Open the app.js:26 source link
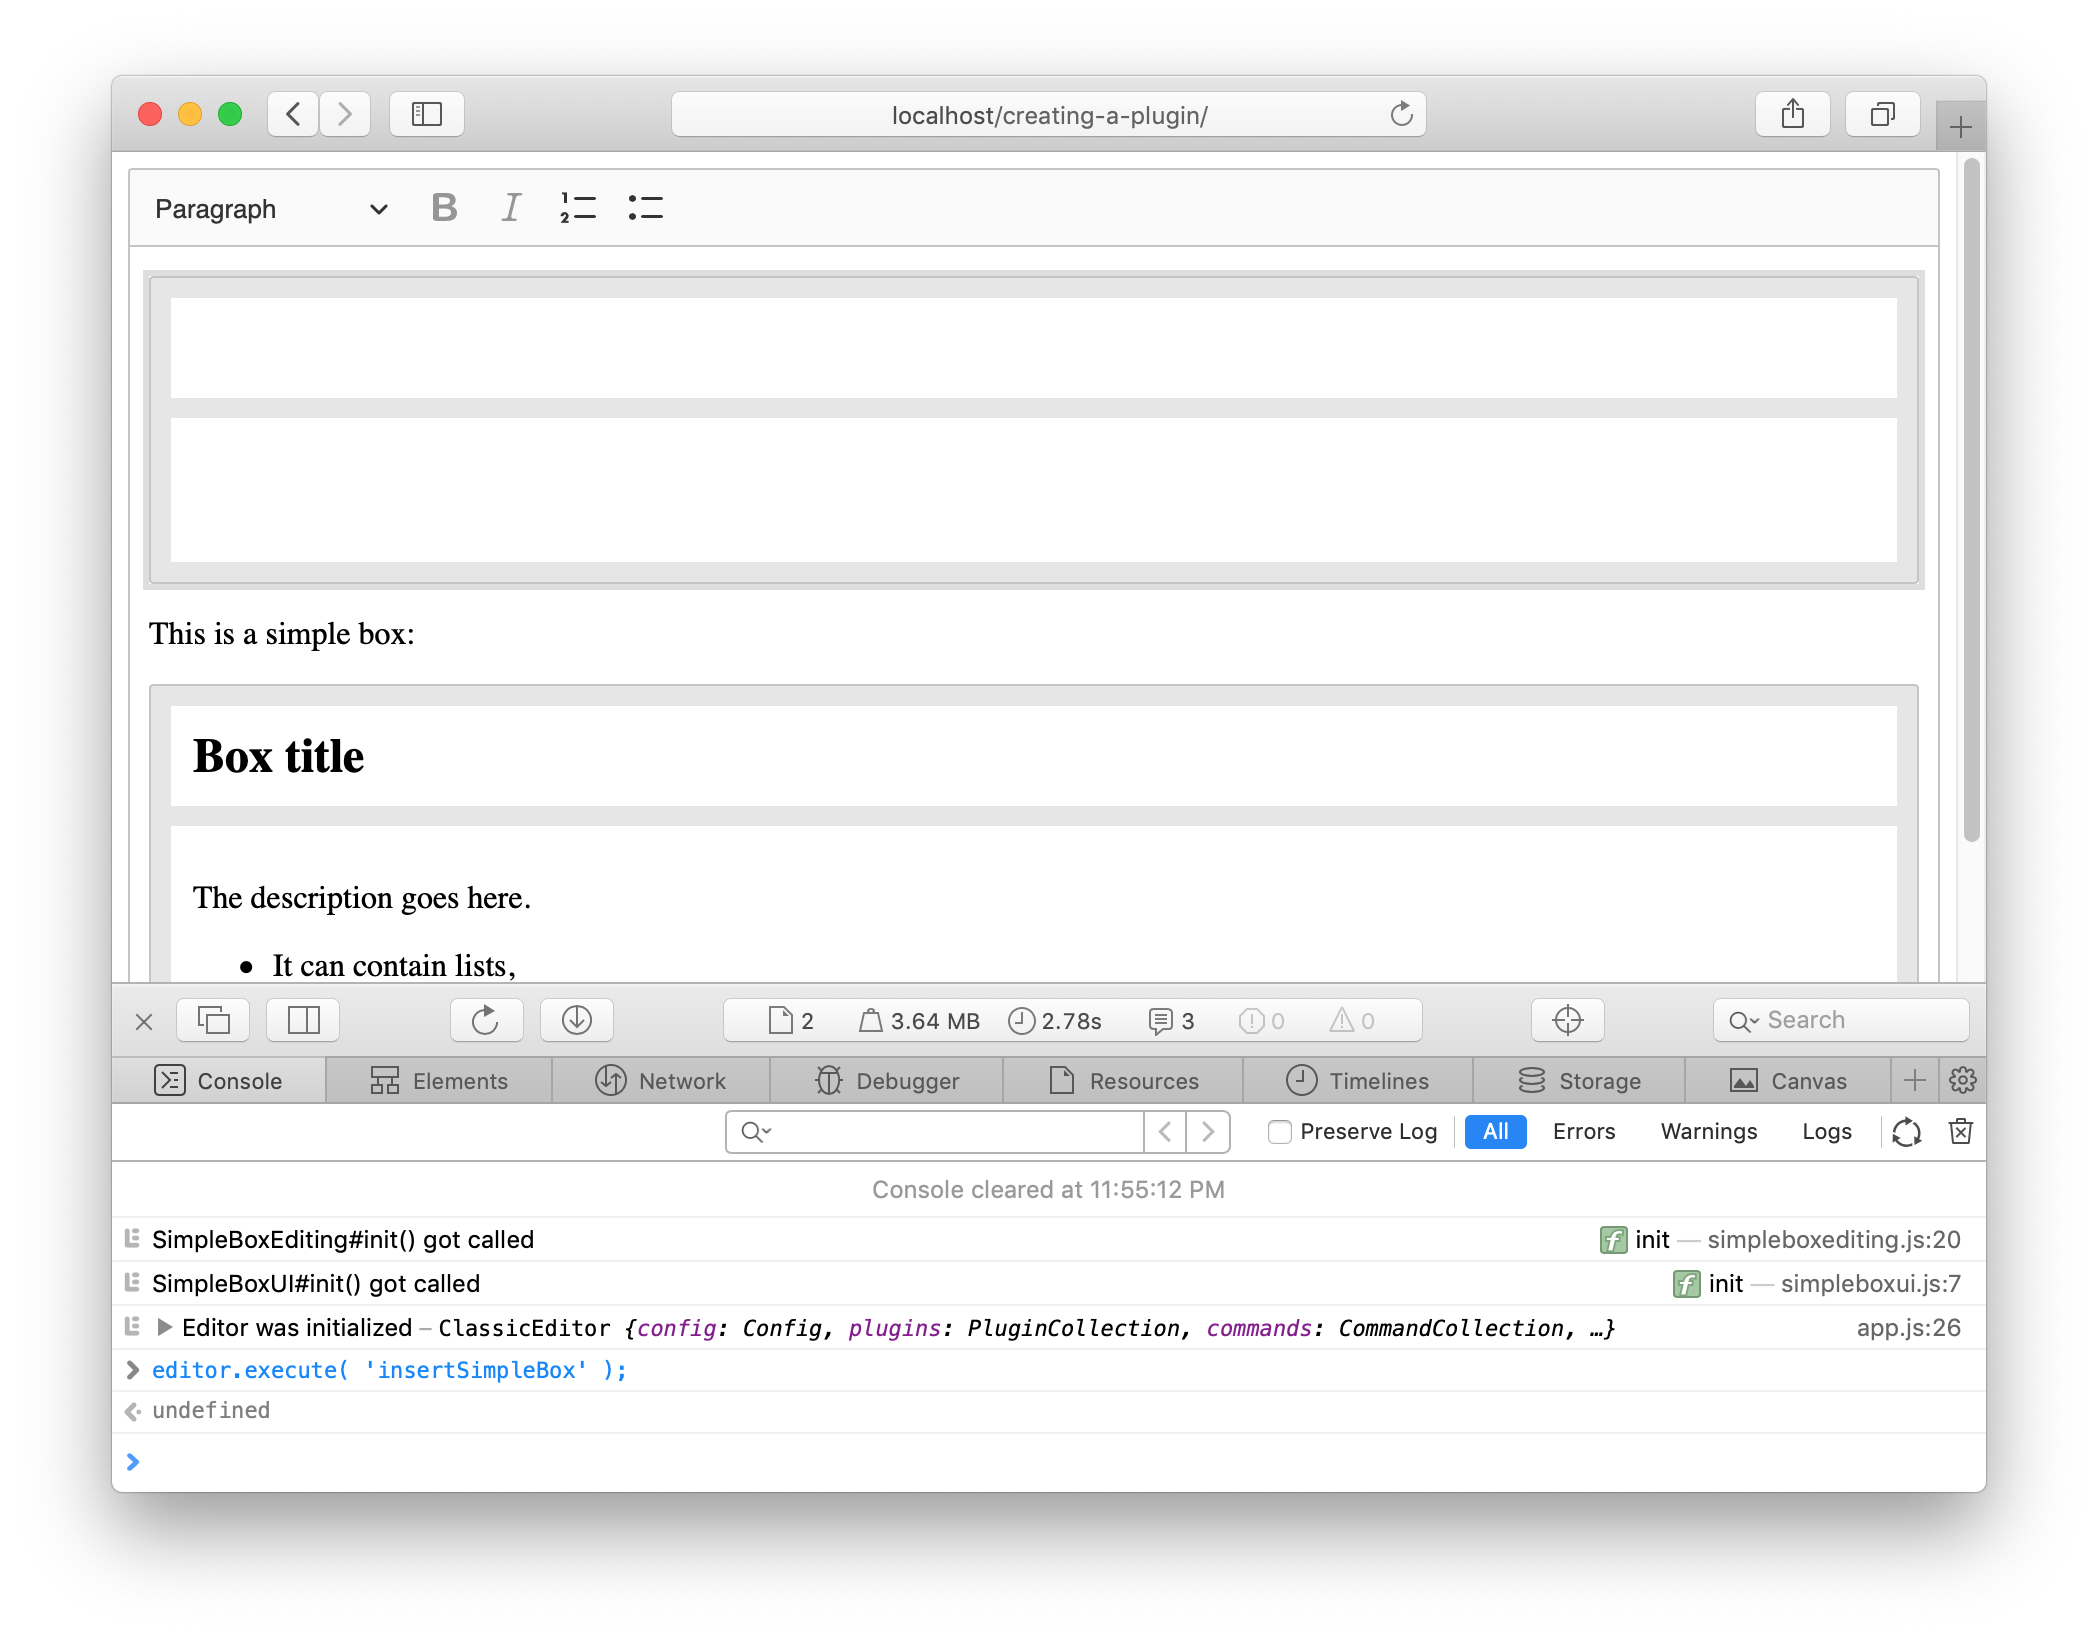 (x=1908, y=1328)
